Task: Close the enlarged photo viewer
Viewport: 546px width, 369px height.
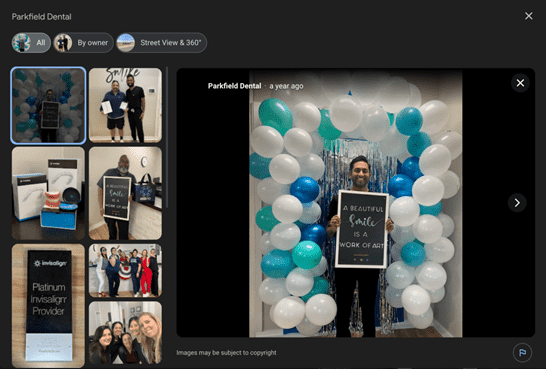Action: click(520, 83)
